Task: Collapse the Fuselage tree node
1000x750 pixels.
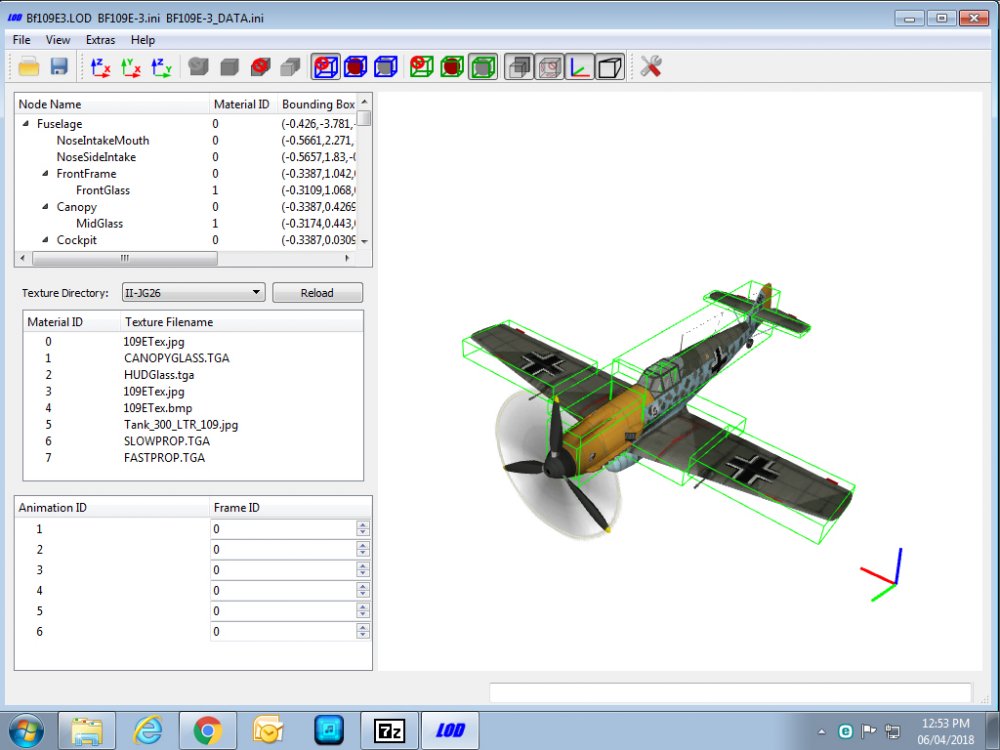Action: pyautogui.click(x=26, y=124)
